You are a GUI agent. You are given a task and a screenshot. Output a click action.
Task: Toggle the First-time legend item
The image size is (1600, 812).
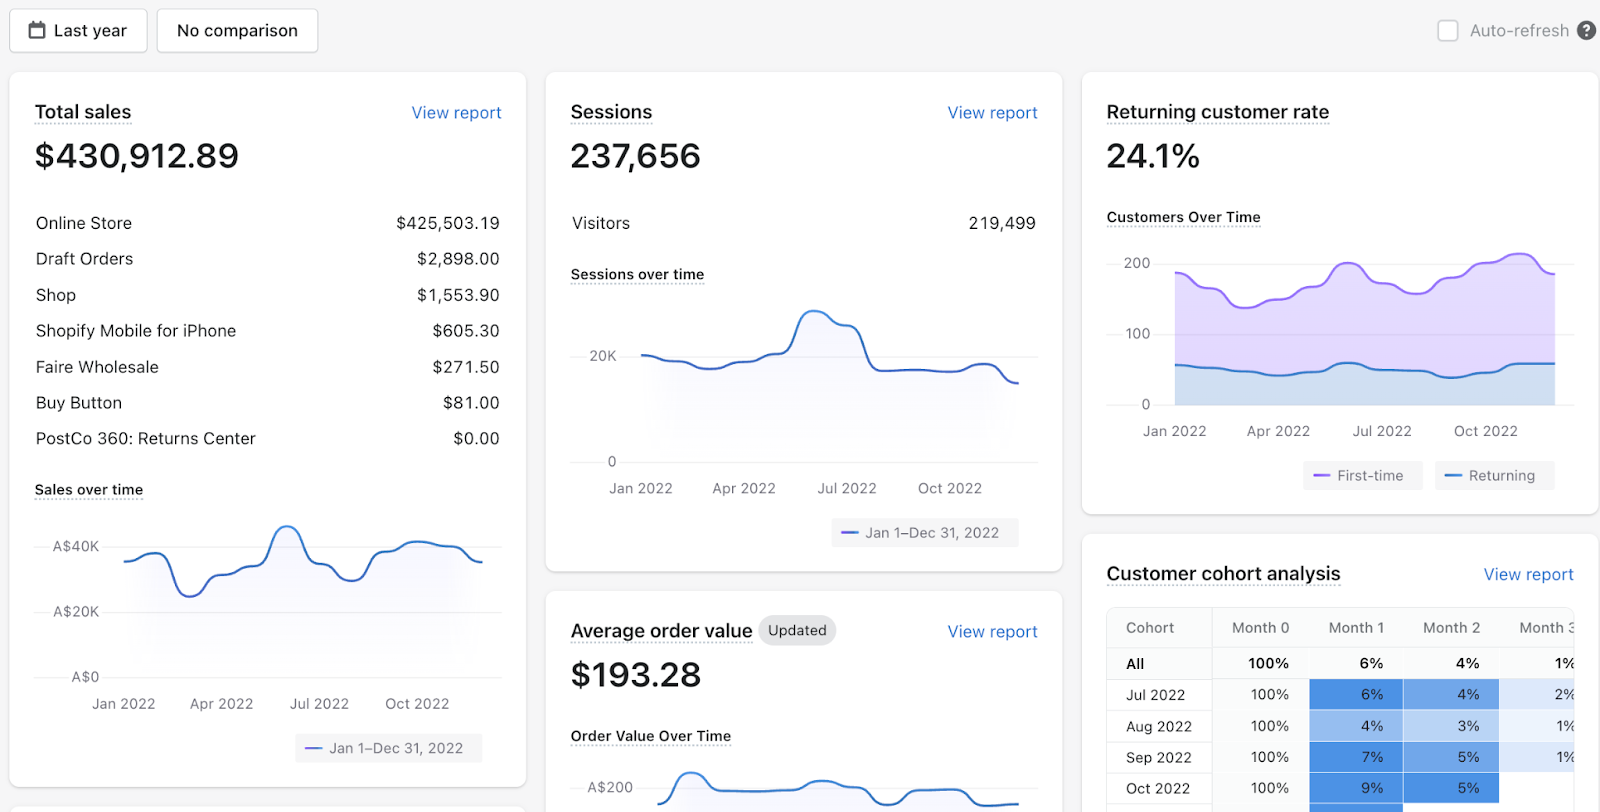click(1362, 476)
